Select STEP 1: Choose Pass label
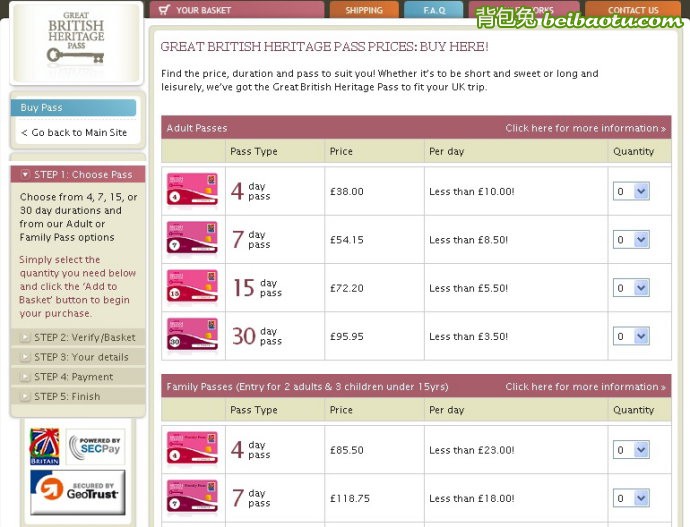The height and width of the screenshot is (527, 690). (x=83, y=175)
